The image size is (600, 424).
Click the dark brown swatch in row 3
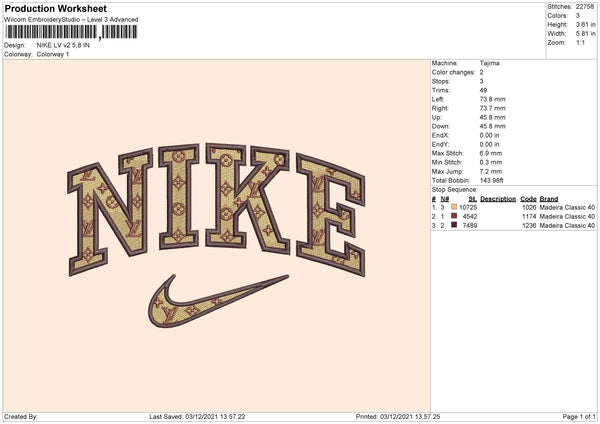coord(454,225)
